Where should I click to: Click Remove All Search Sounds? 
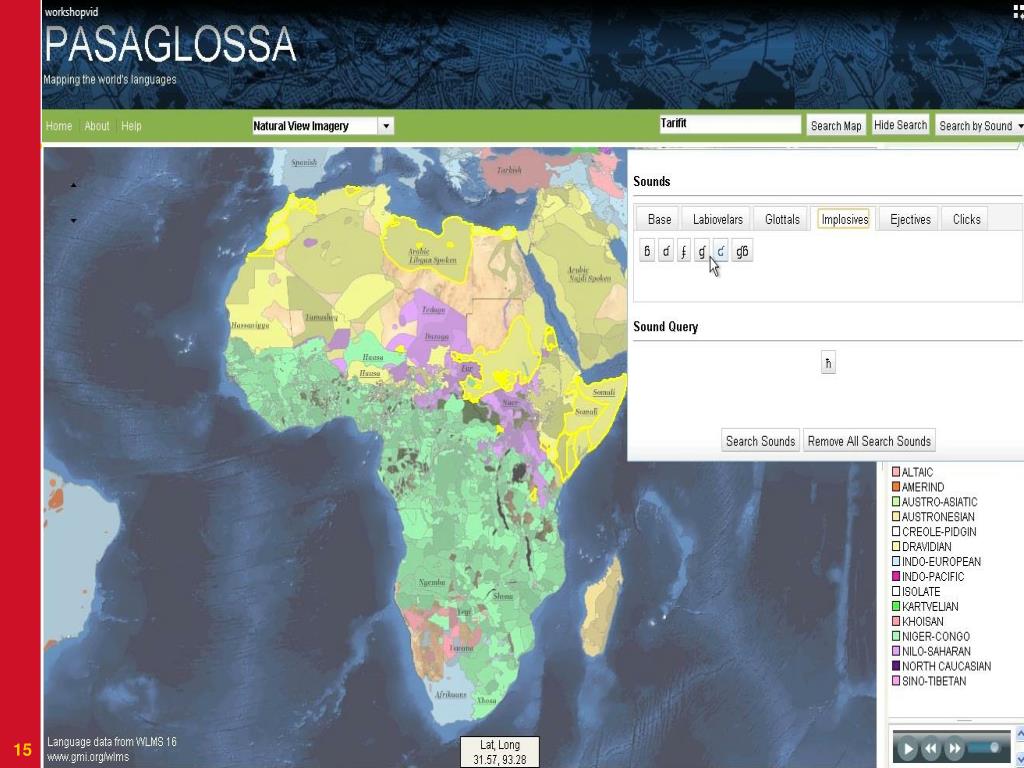click(869, 441)
